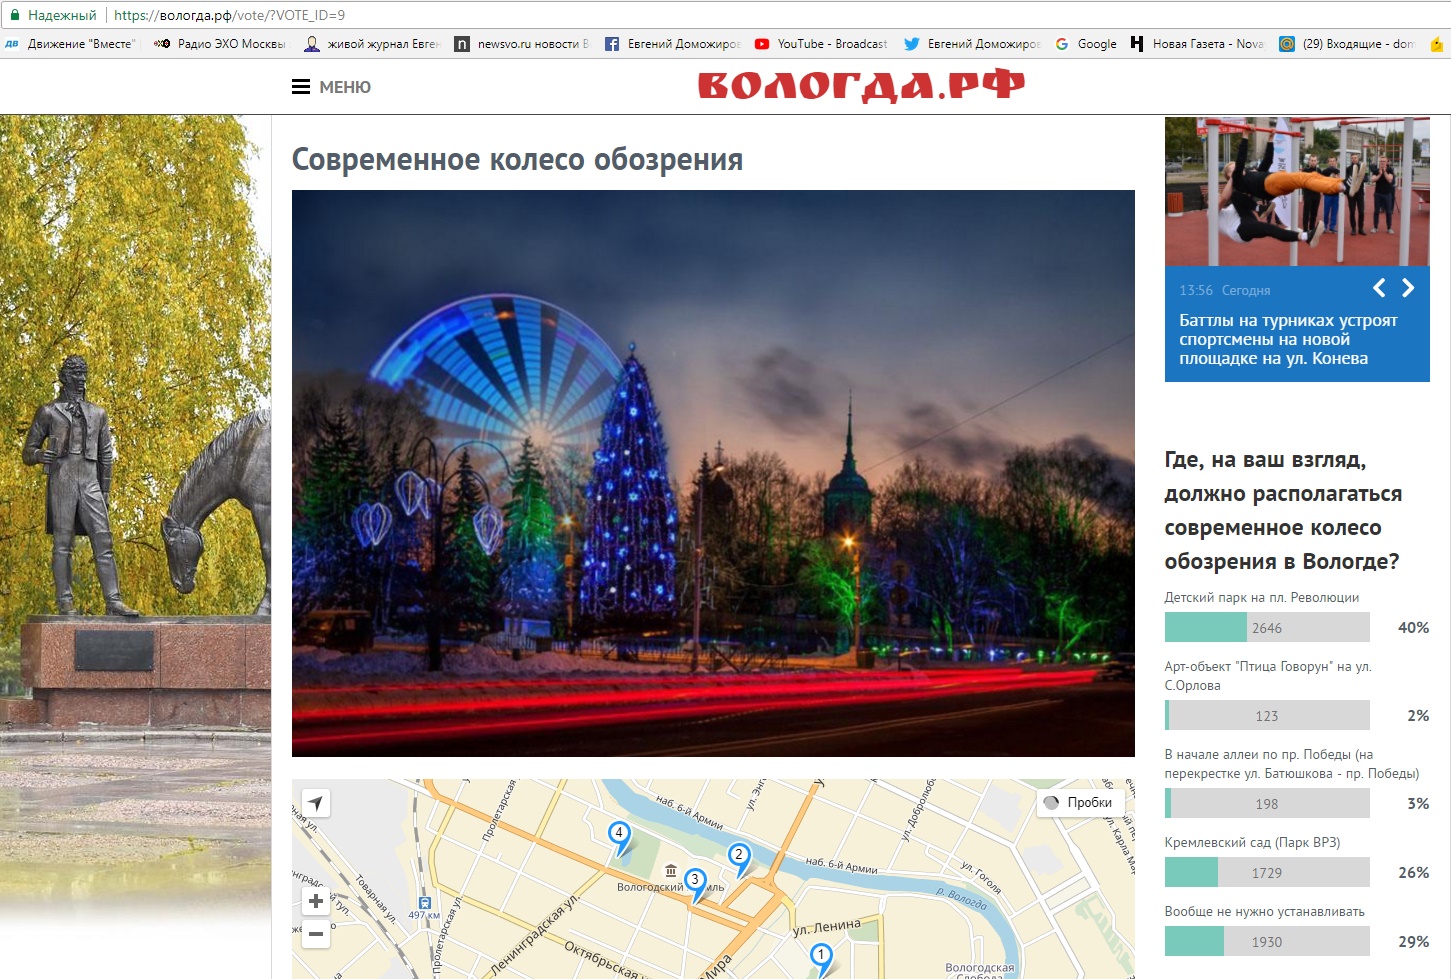1451x979 pixels.
Task: Show next news slide arrow
Action: coord(1408,288)
